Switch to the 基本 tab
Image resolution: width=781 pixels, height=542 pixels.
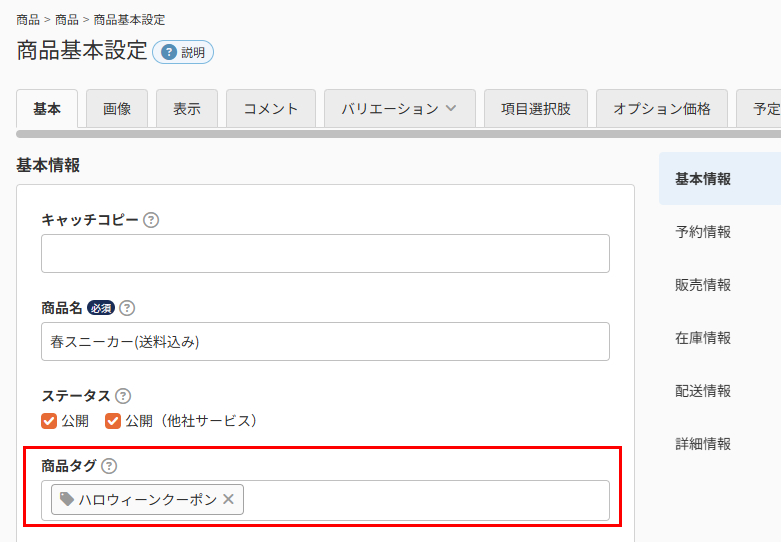47,109
